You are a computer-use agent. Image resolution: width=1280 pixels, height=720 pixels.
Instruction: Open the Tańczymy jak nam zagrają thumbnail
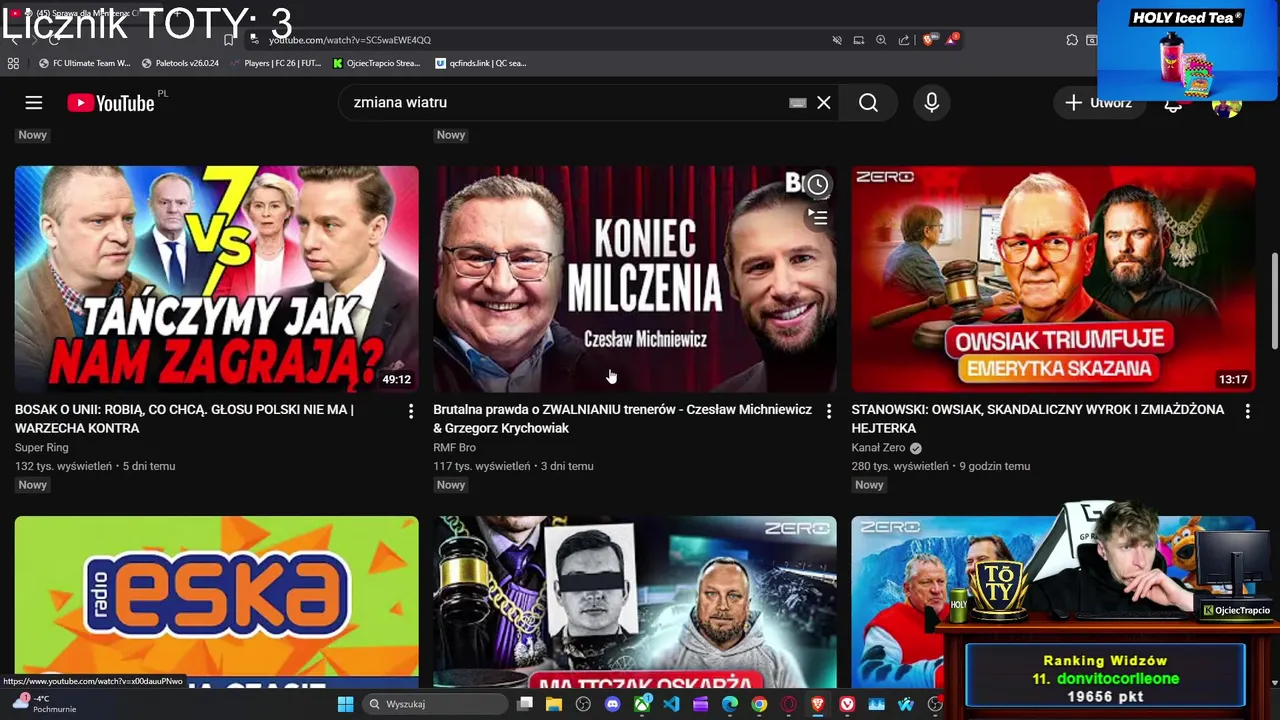coord(217,279)
